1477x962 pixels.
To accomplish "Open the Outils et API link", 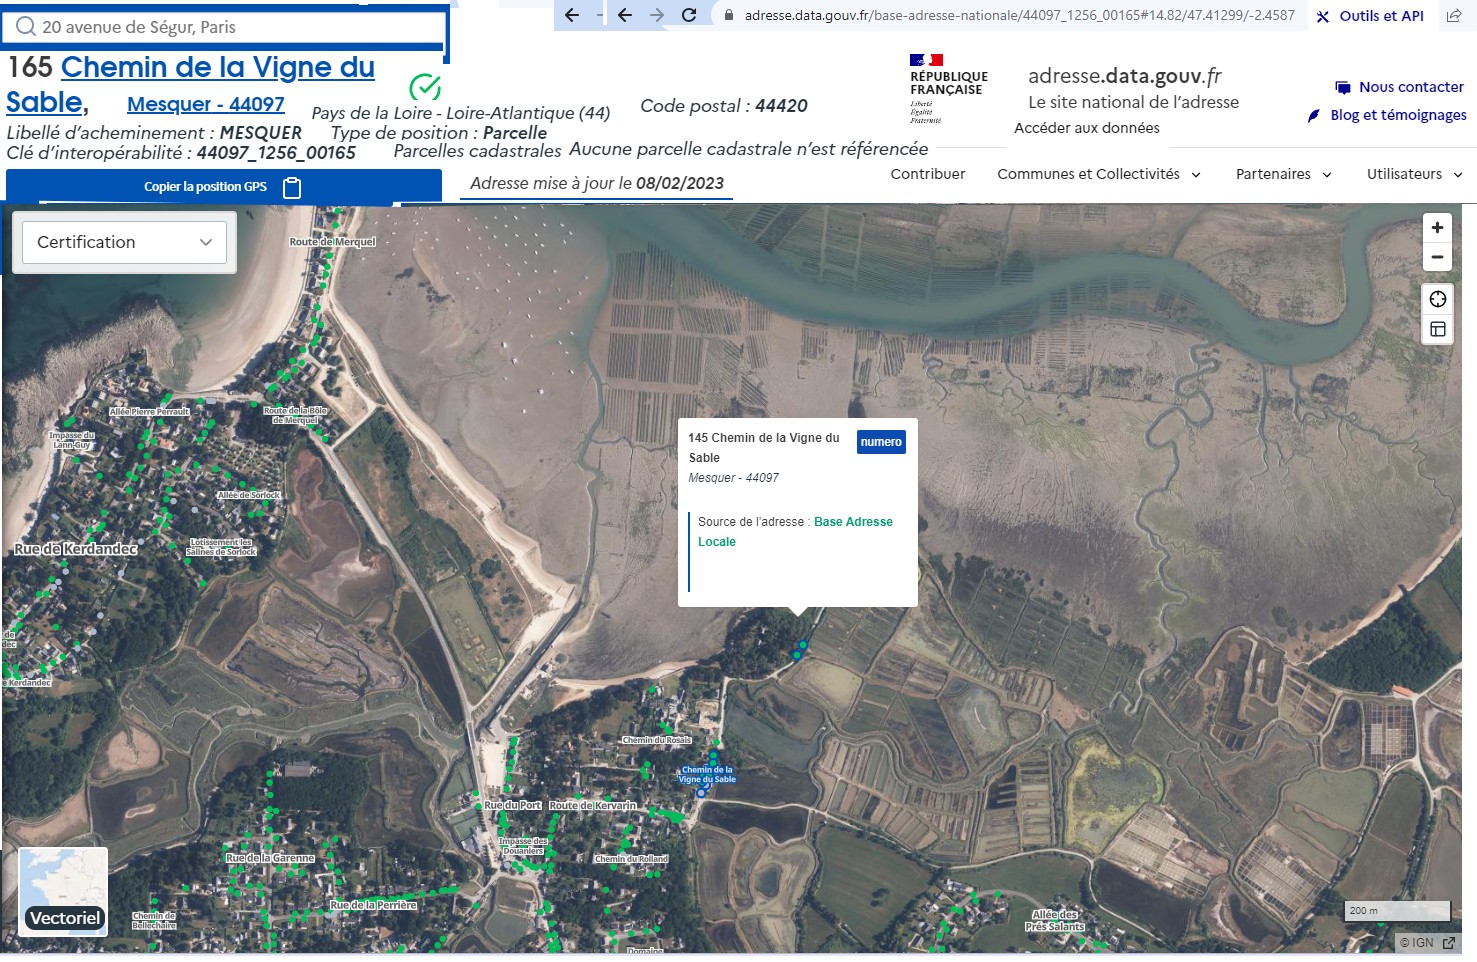I will (x=1370, y=16).
